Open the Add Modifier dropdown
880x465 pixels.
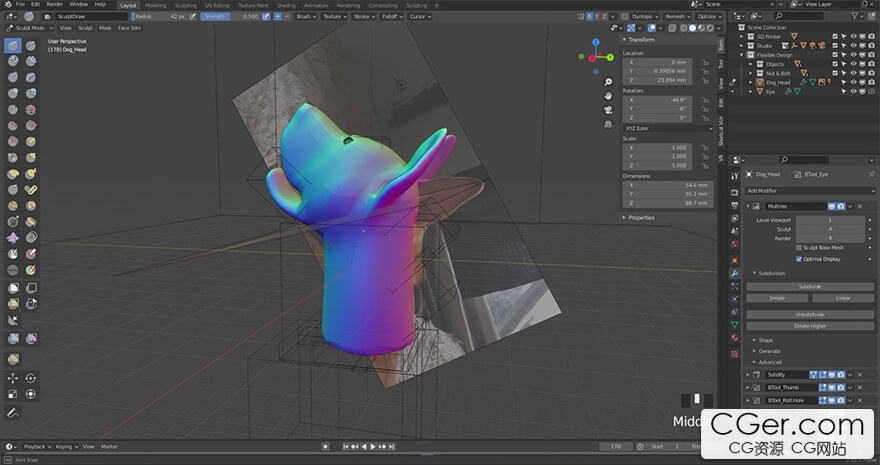point(810,190)
